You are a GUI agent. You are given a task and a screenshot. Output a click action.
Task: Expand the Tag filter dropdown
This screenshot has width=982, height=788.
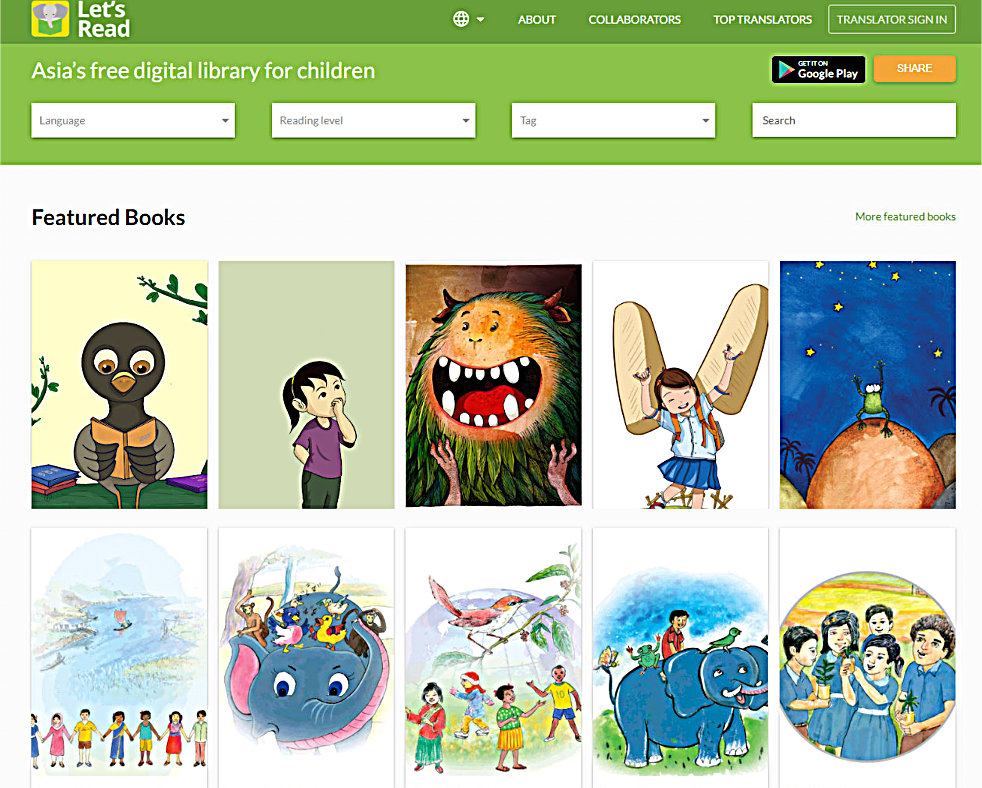614,120
